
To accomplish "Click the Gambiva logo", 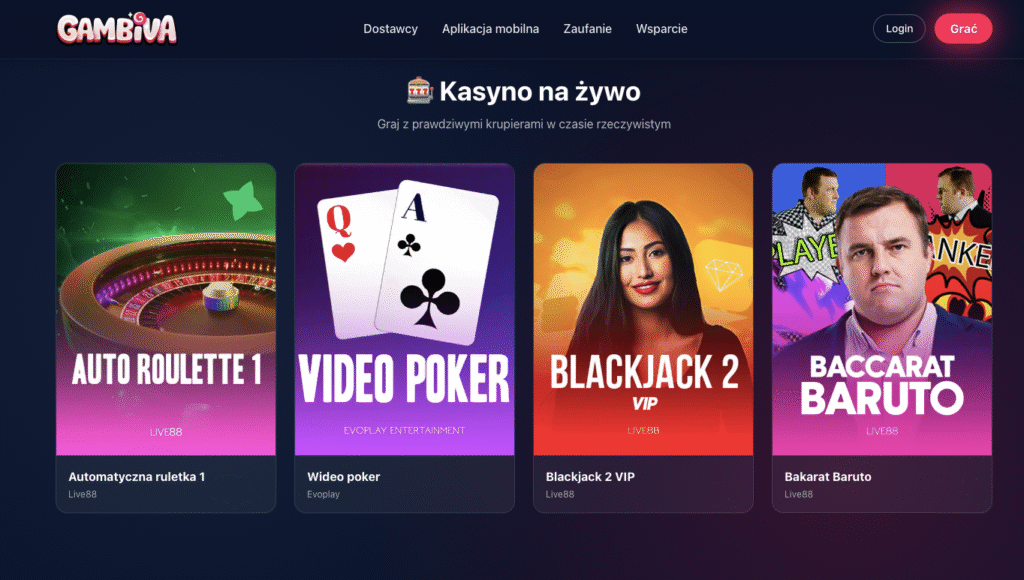I will click(117, 29).
